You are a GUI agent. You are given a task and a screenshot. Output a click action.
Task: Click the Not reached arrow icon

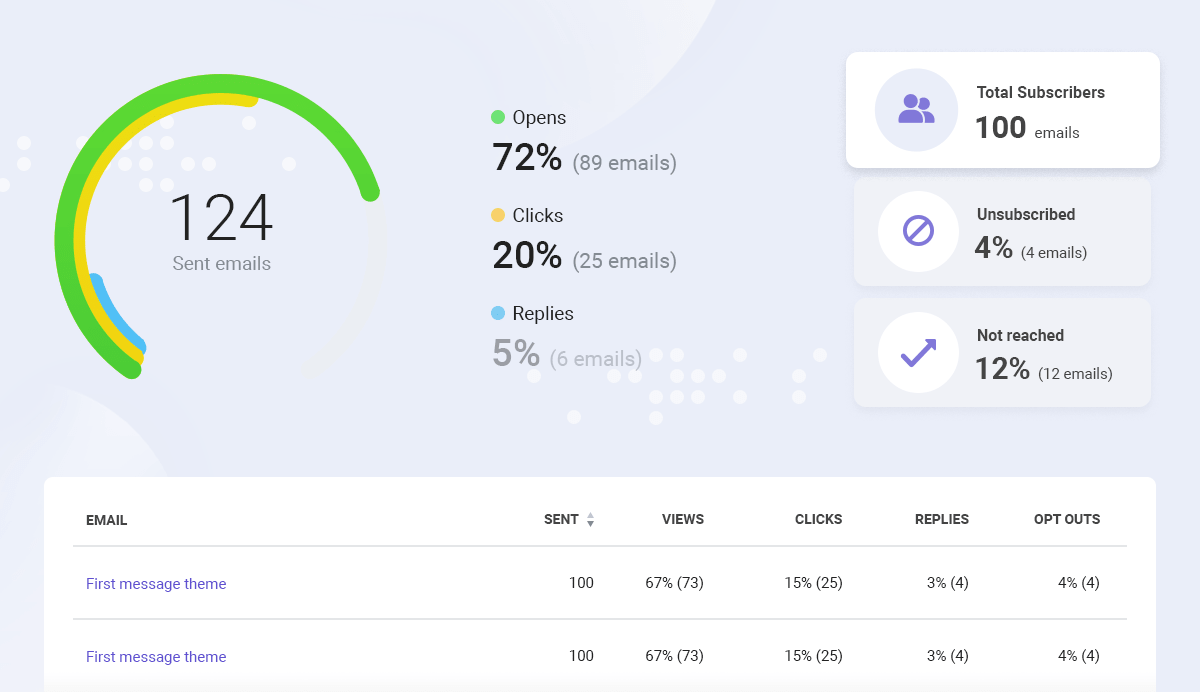916,352
